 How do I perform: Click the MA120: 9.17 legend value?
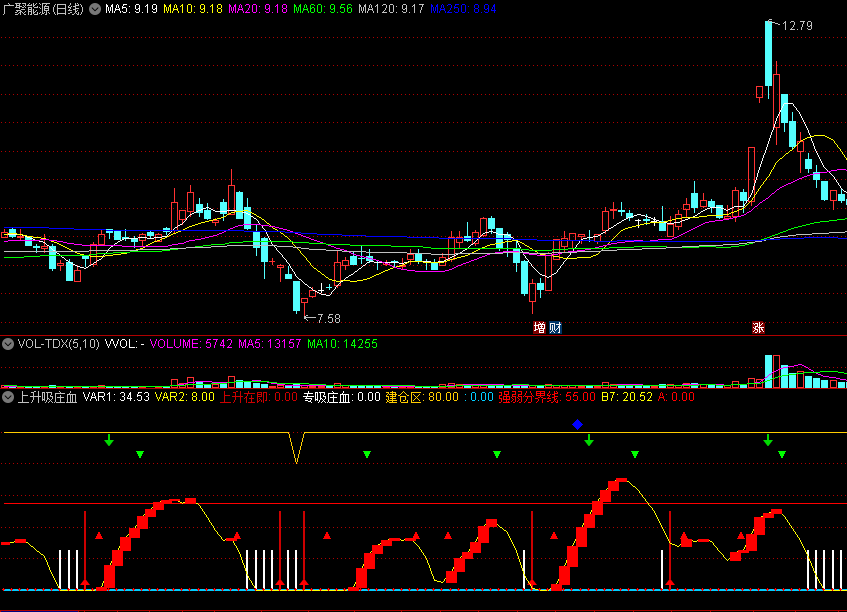pyautogui.click(x=391, y=9)
